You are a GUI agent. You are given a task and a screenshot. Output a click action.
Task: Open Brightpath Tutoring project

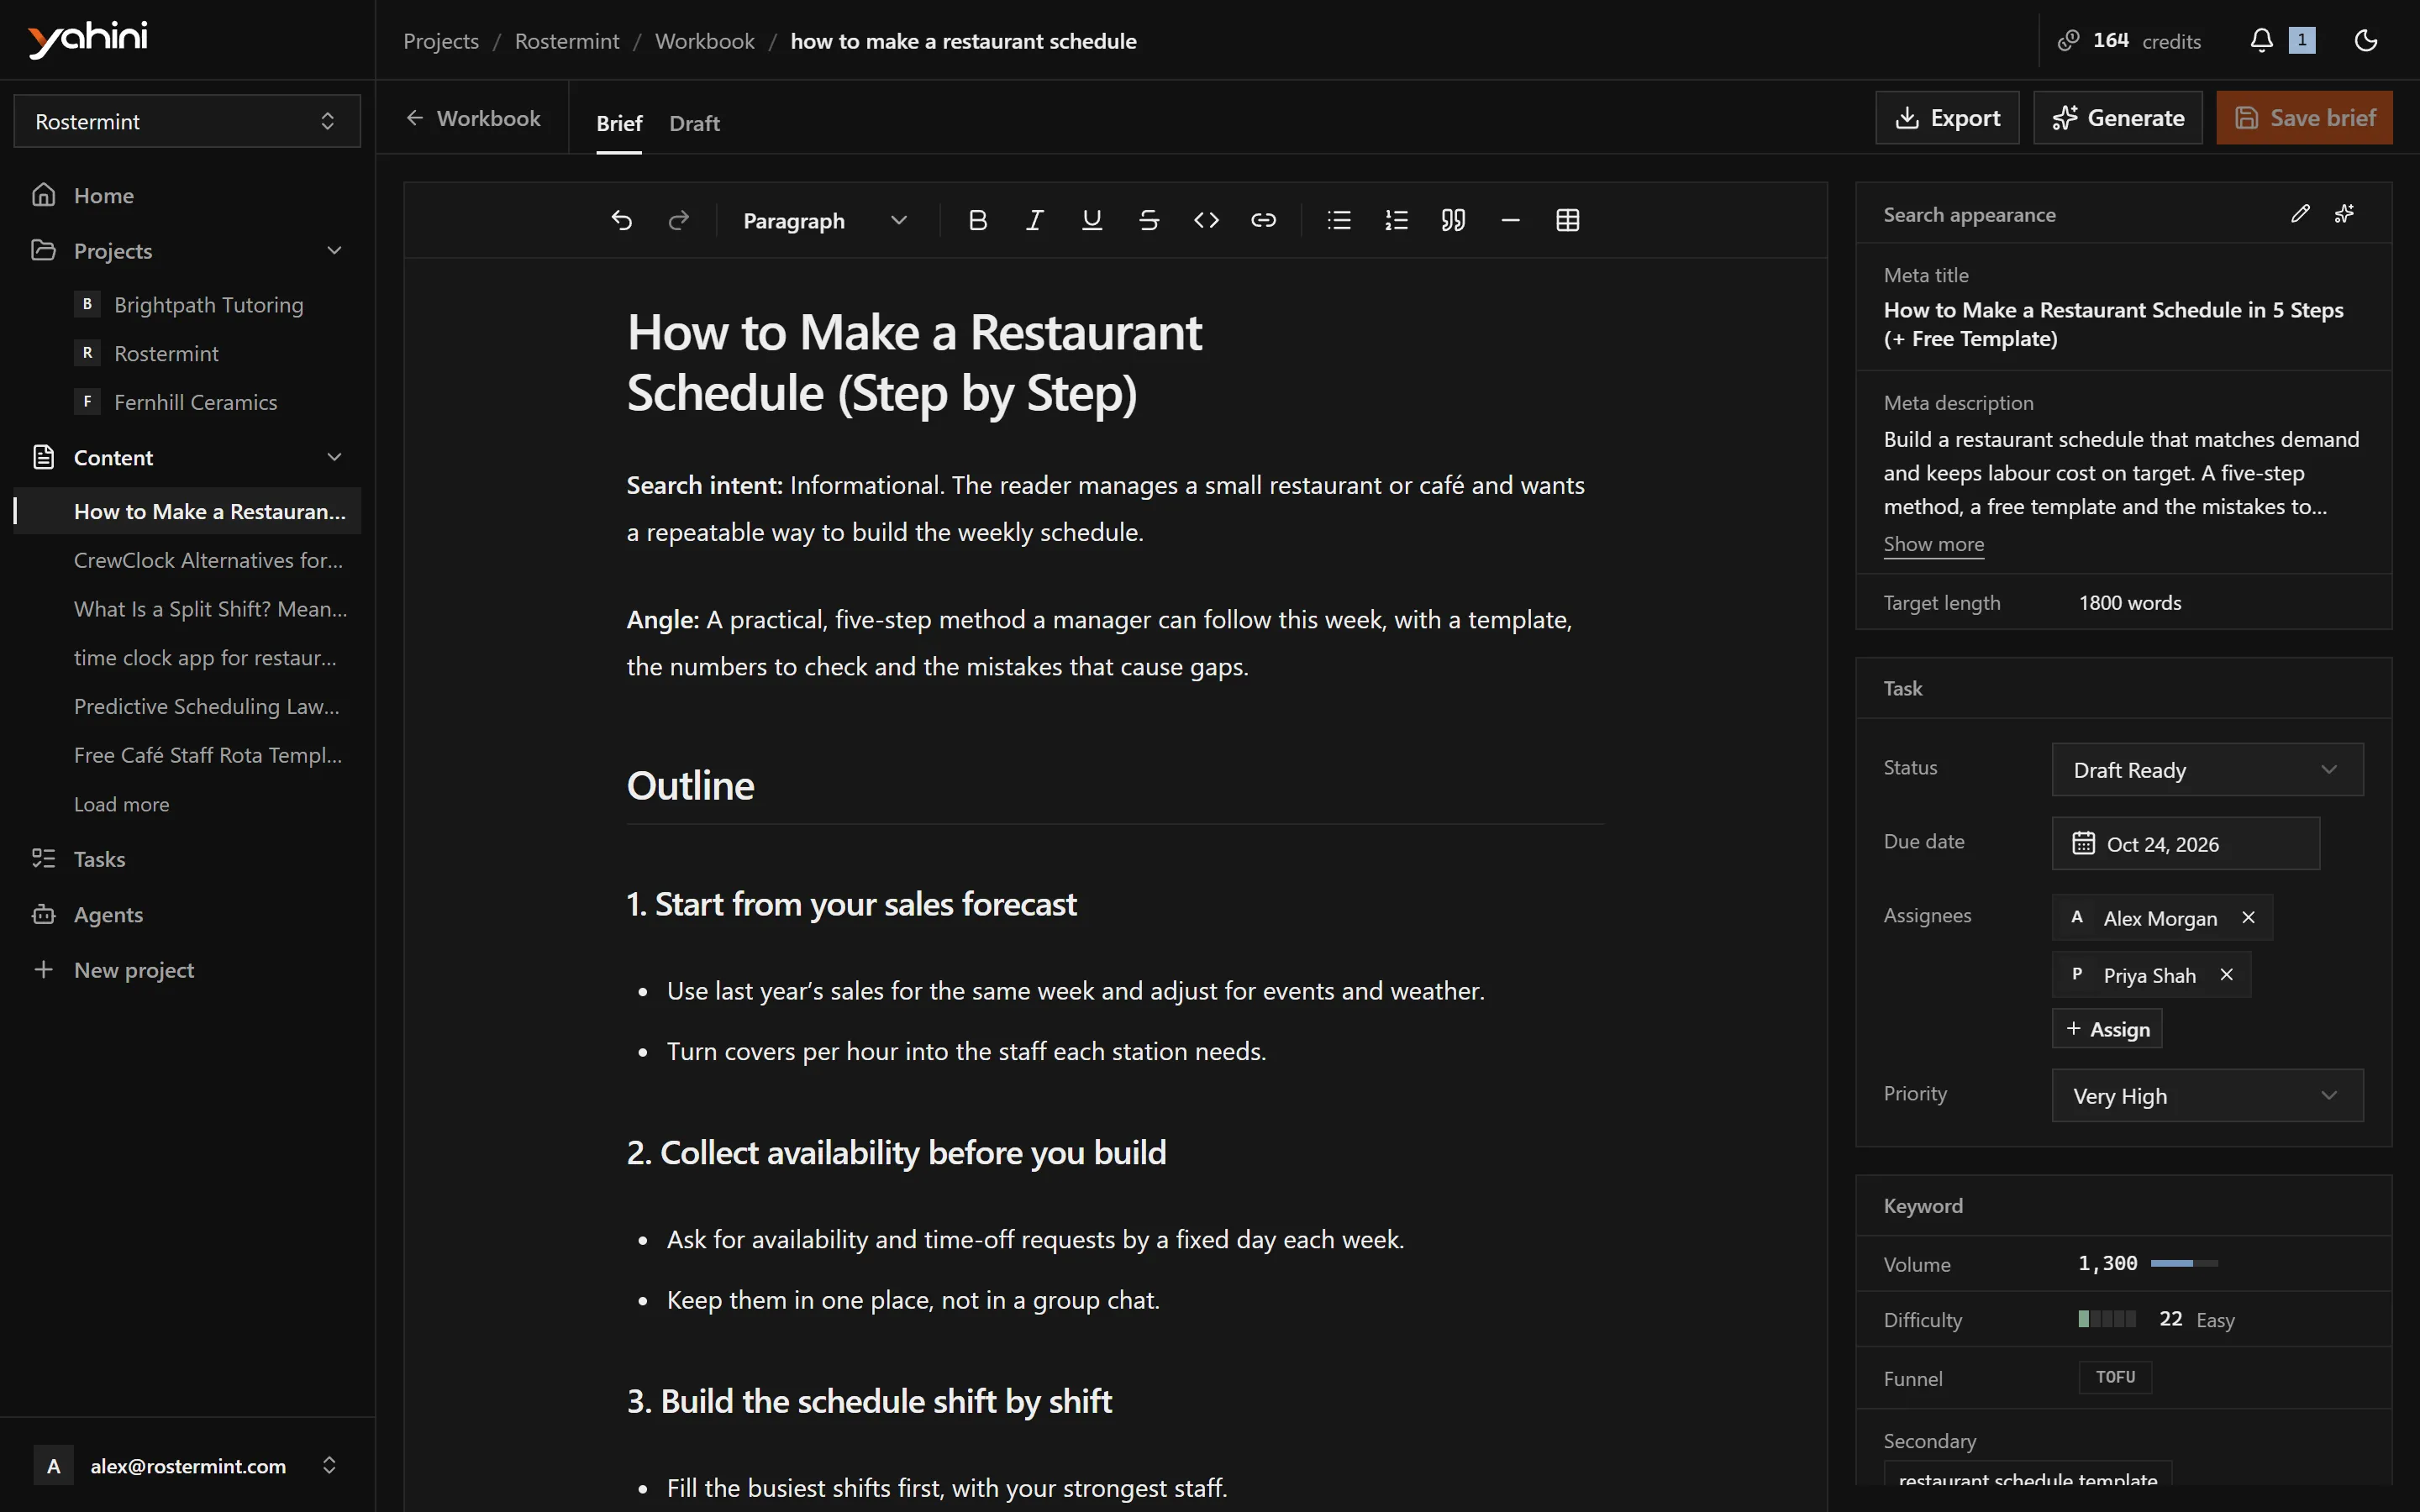pyautogui.click(x=208, y=304)
